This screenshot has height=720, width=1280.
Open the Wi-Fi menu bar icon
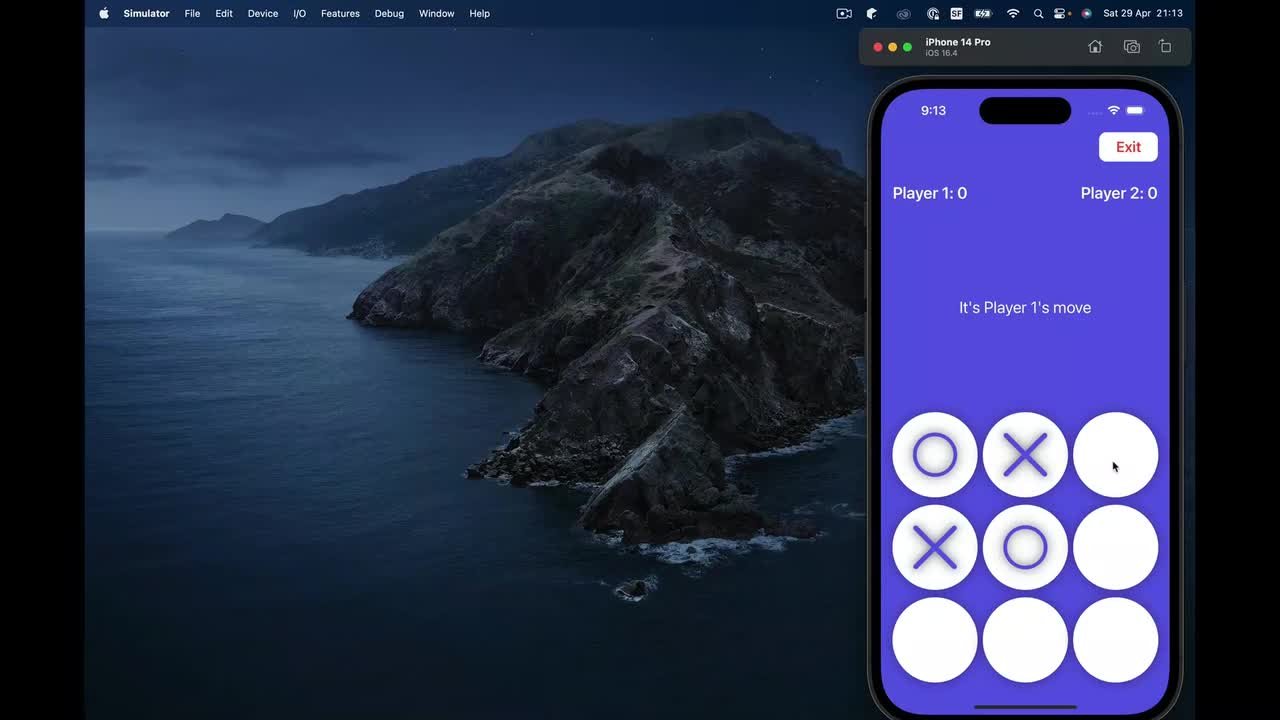(1013, 13)
